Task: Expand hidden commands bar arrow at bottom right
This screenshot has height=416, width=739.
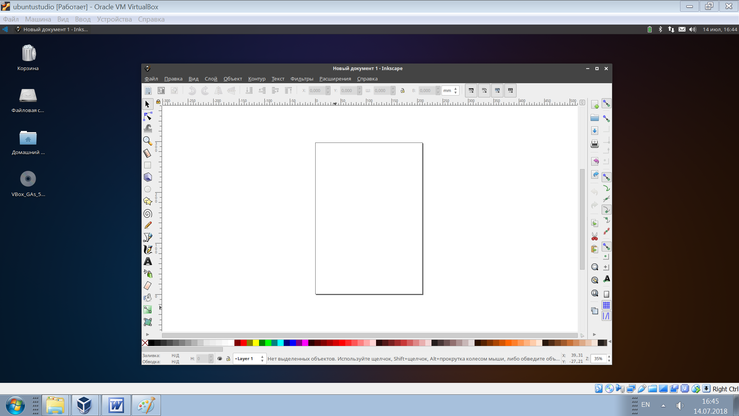Action: pos(595,334)
